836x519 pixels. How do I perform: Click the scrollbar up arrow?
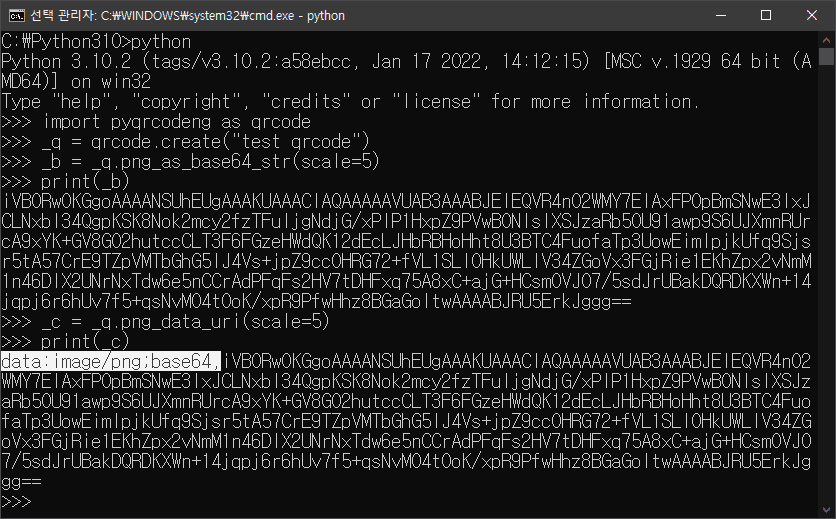826,41
